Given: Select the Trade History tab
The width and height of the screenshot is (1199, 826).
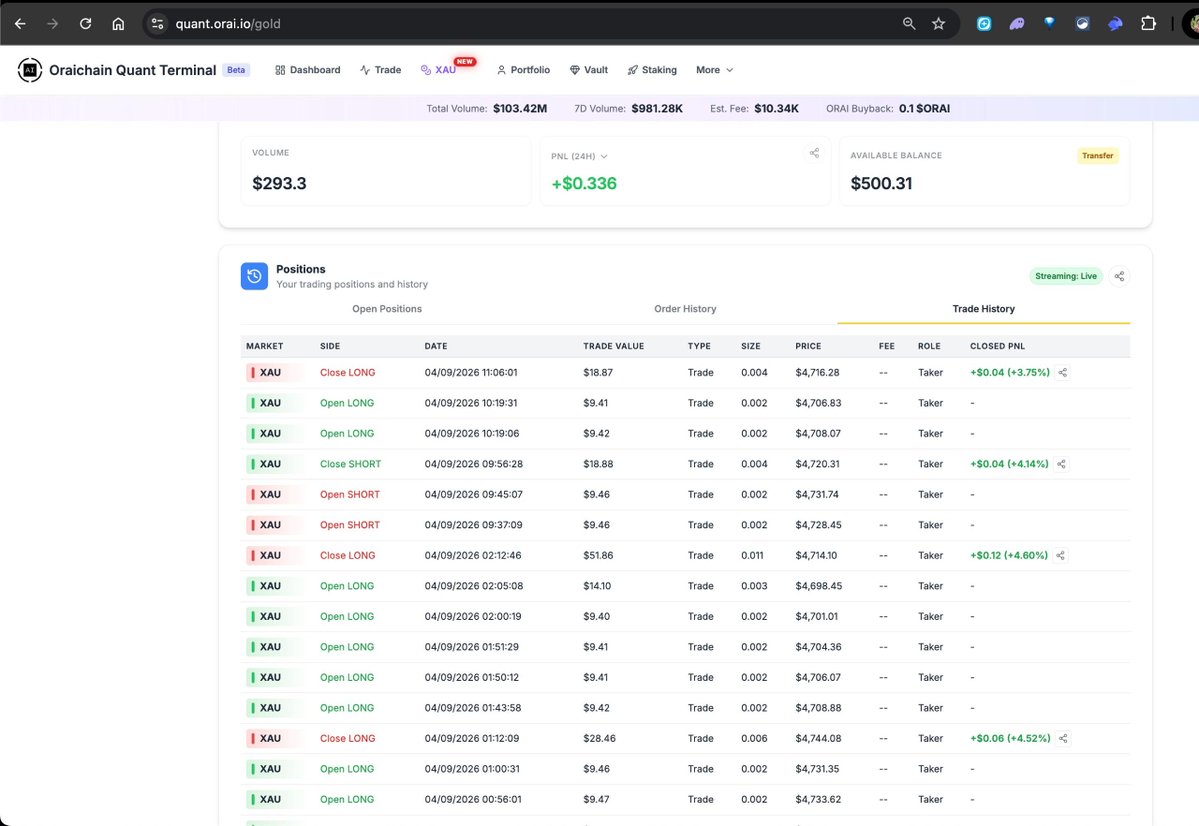Looking at the screenshot, I should pyautogui.click(x=983, y=309).
